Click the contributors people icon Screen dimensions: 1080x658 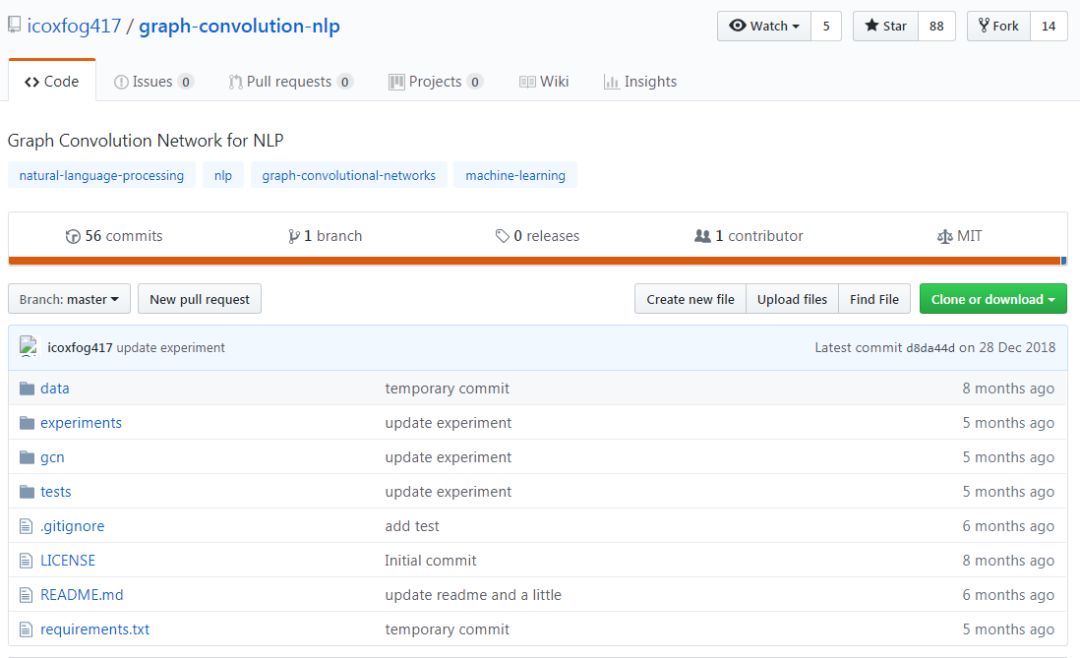tap(702, 236)
